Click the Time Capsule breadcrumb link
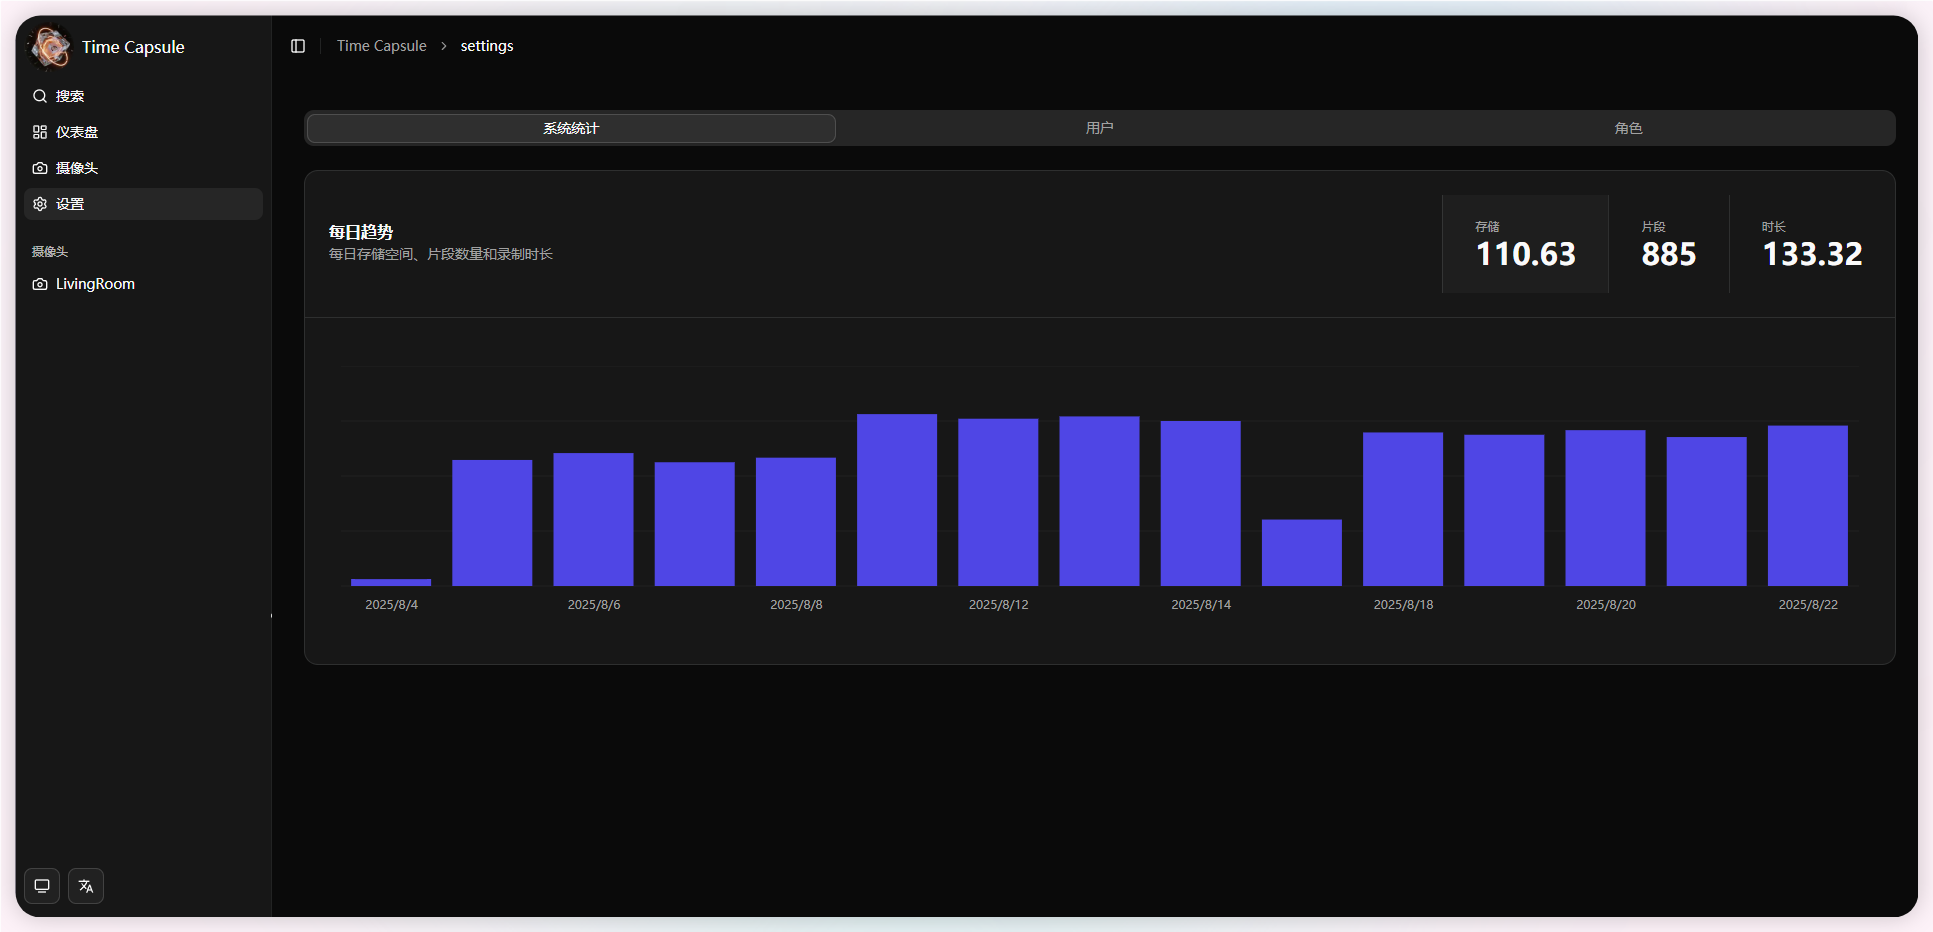 [x=381, y=46]
